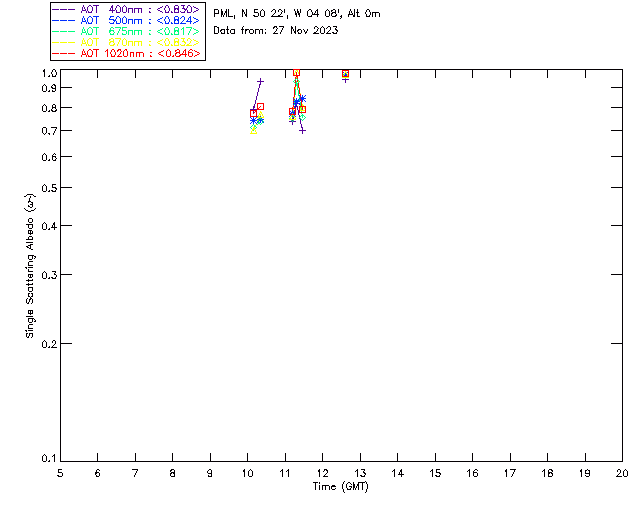640x512 pixels.
Task: Click the red AOT 1020nm legend entry
Action: 126,53
